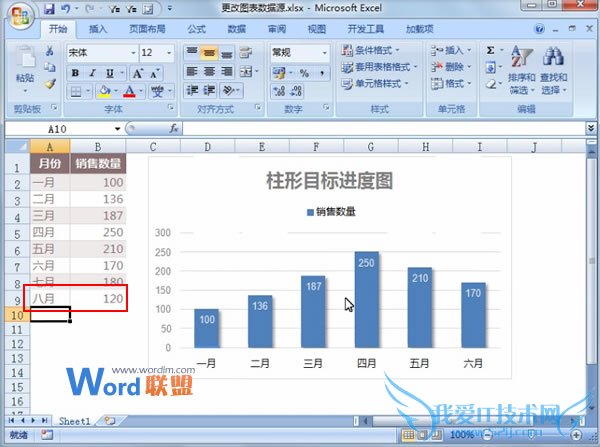Viewport: 600px width, 447px height.
Task: Open the font name dropdown
Action: [x=133, y=53]
